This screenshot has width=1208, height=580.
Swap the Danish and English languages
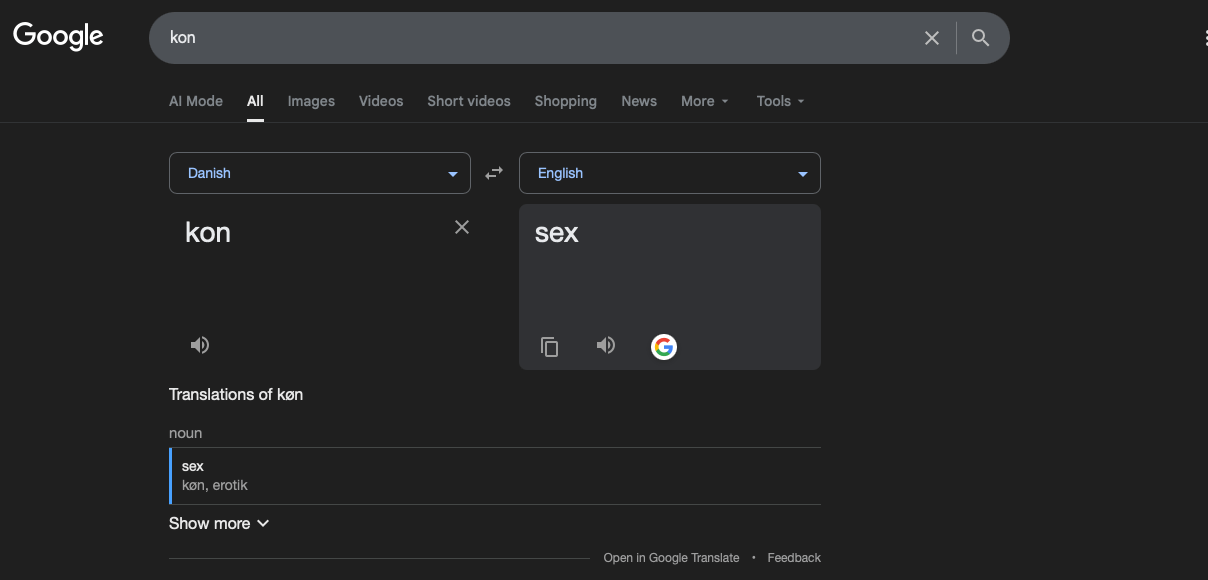coord(494,173)
